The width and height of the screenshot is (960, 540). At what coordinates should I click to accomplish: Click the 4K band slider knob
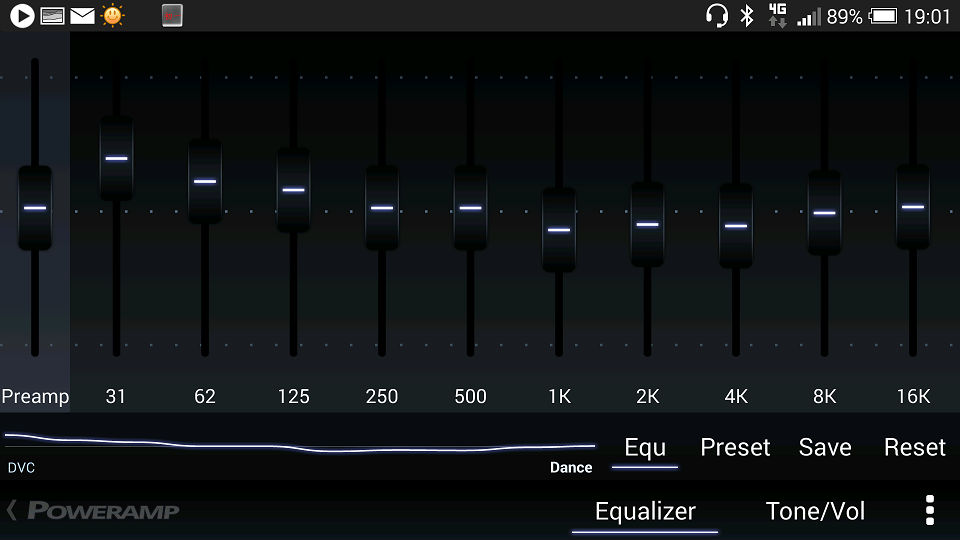click(736, 227)
